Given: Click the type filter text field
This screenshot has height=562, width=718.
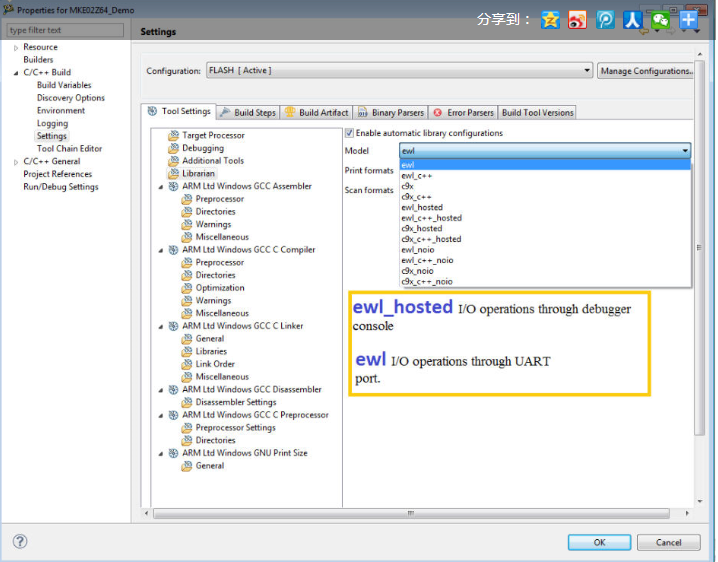Looking at the screenshot, I should pos(65,30).
